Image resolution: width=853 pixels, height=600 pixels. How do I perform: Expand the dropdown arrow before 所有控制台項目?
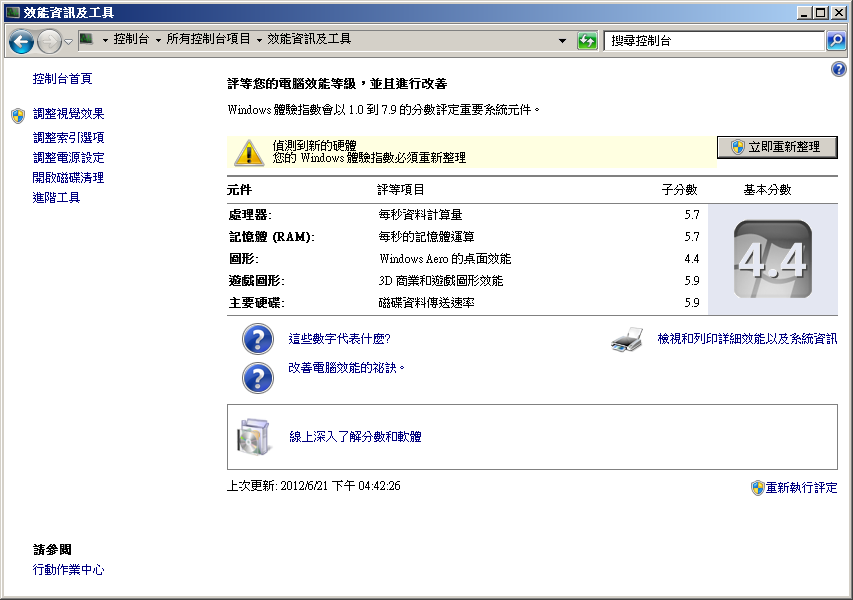(x=158, y=40)
